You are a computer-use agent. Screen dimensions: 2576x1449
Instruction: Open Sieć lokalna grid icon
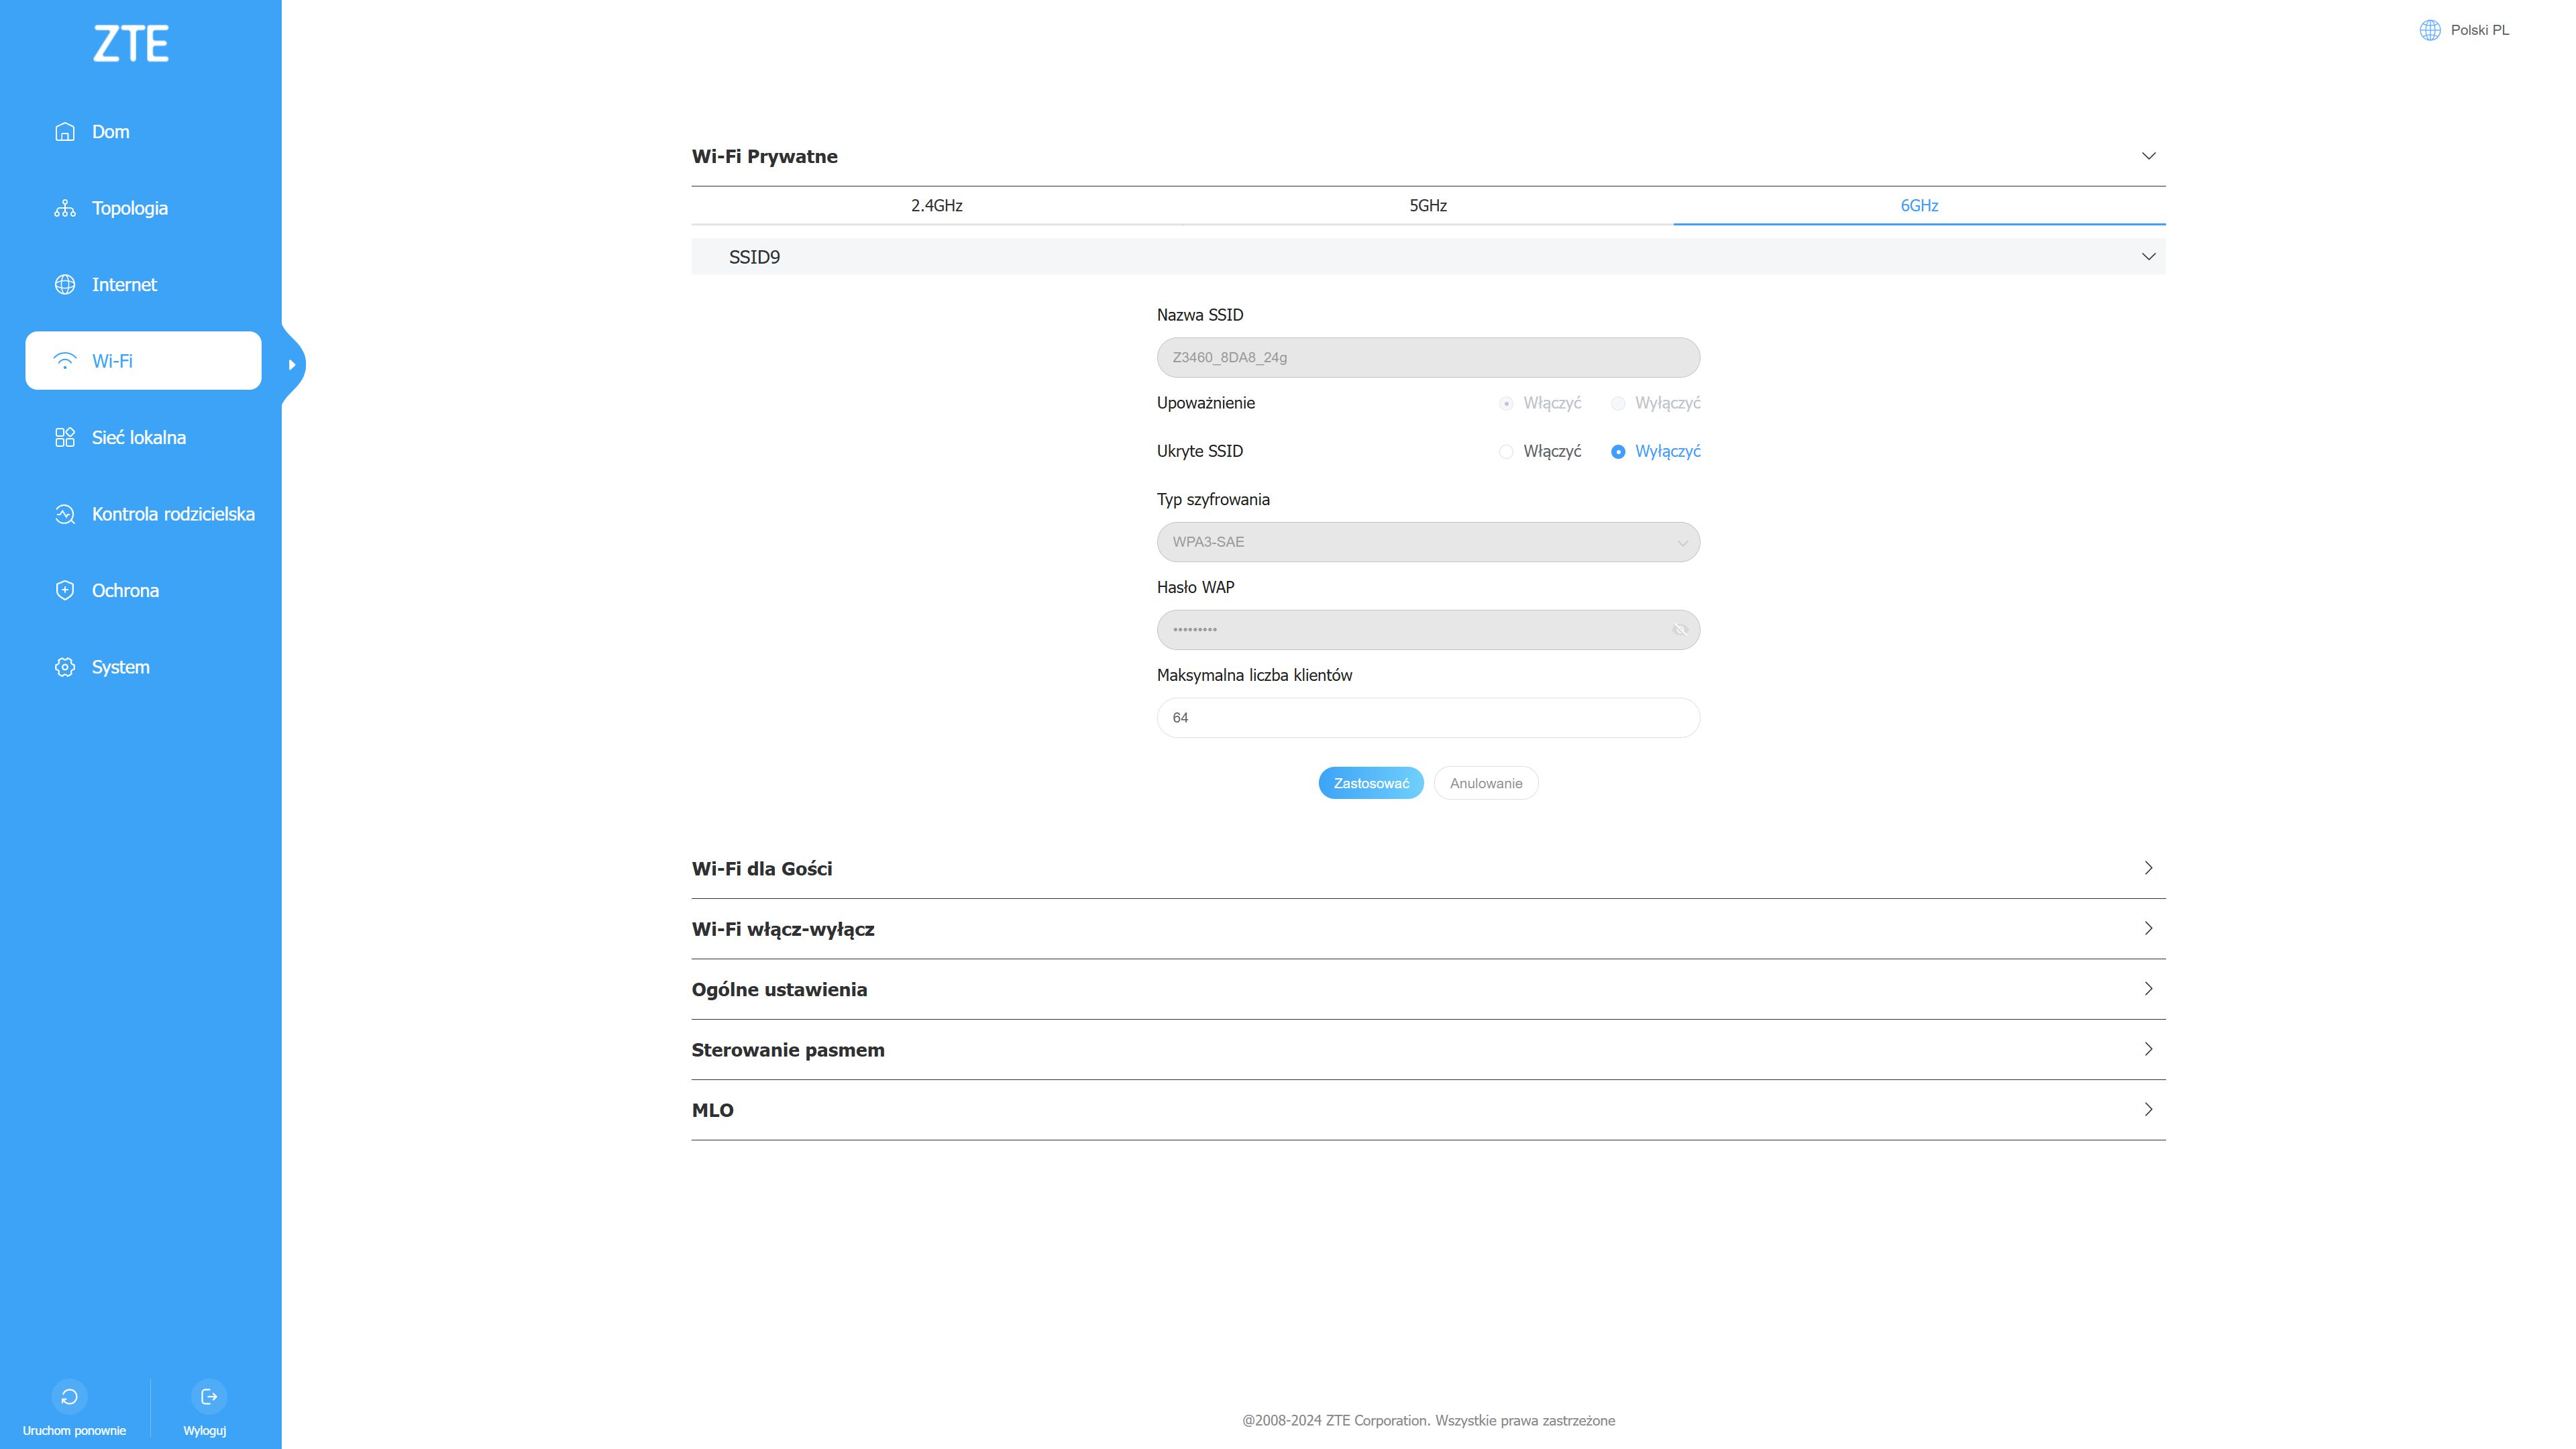click(x=65, y=438)
